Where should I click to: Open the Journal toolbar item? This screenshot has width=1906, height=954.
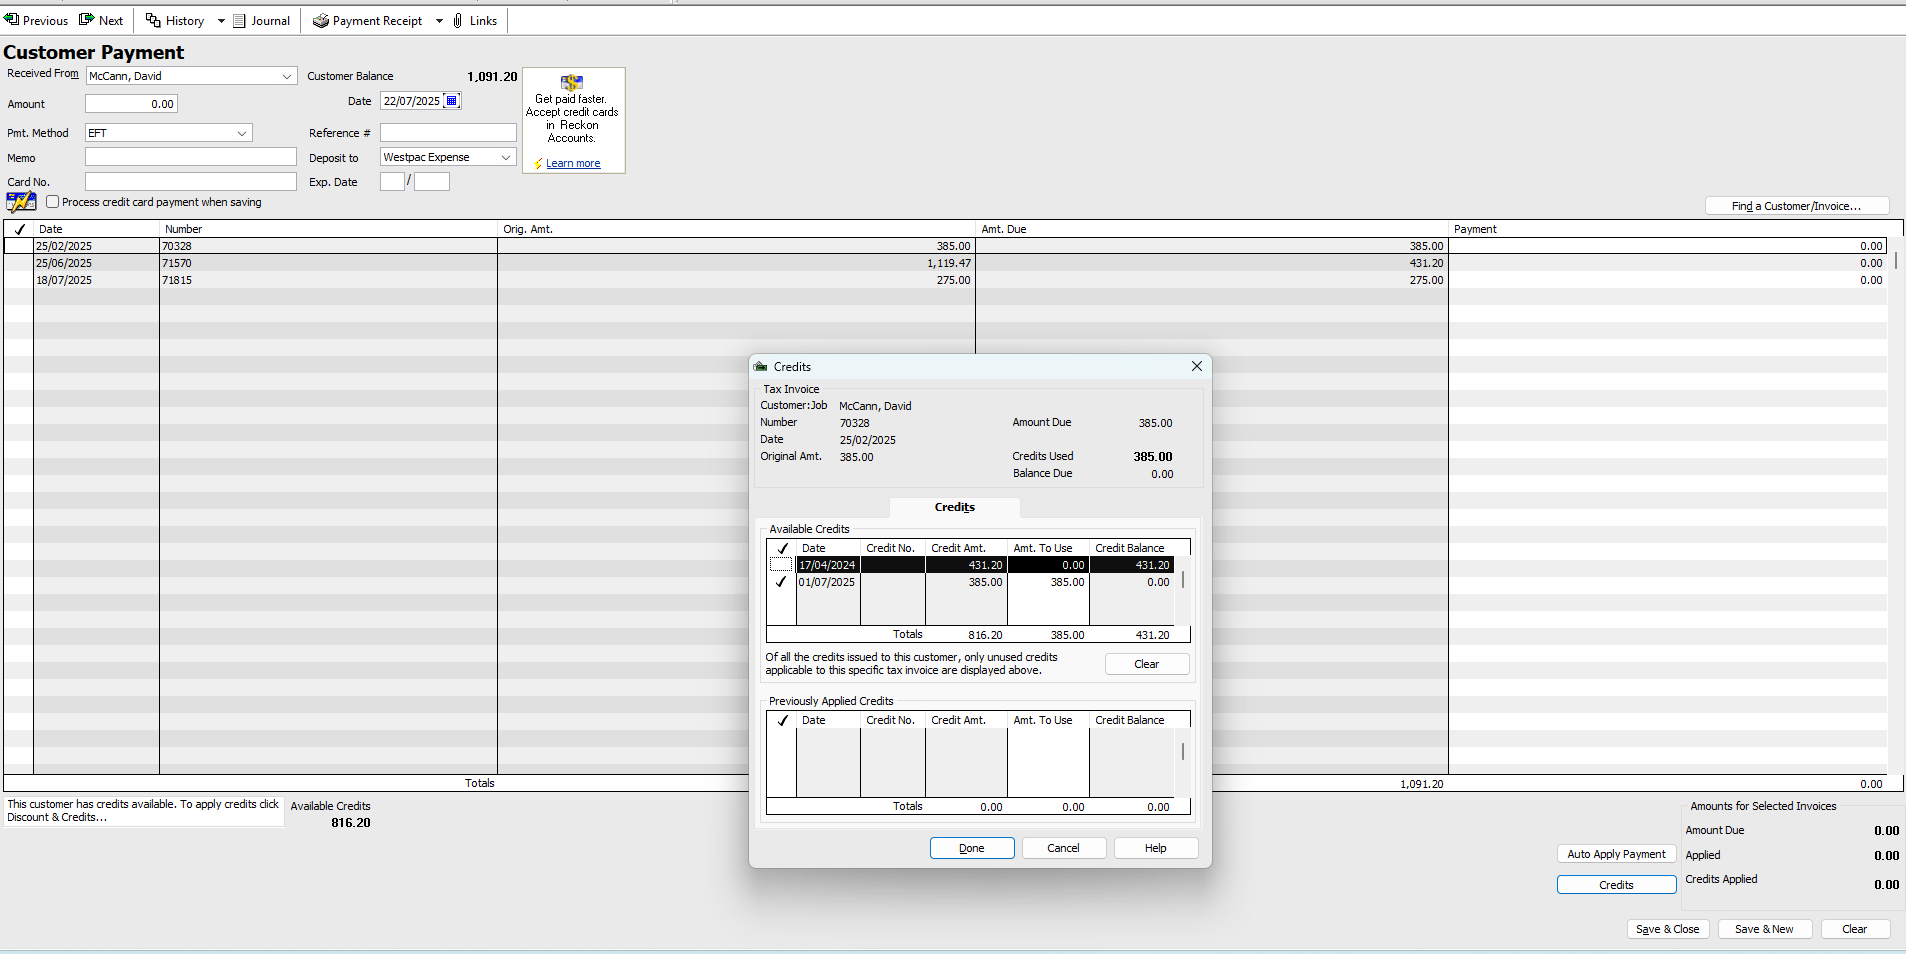tap(261, 20)
